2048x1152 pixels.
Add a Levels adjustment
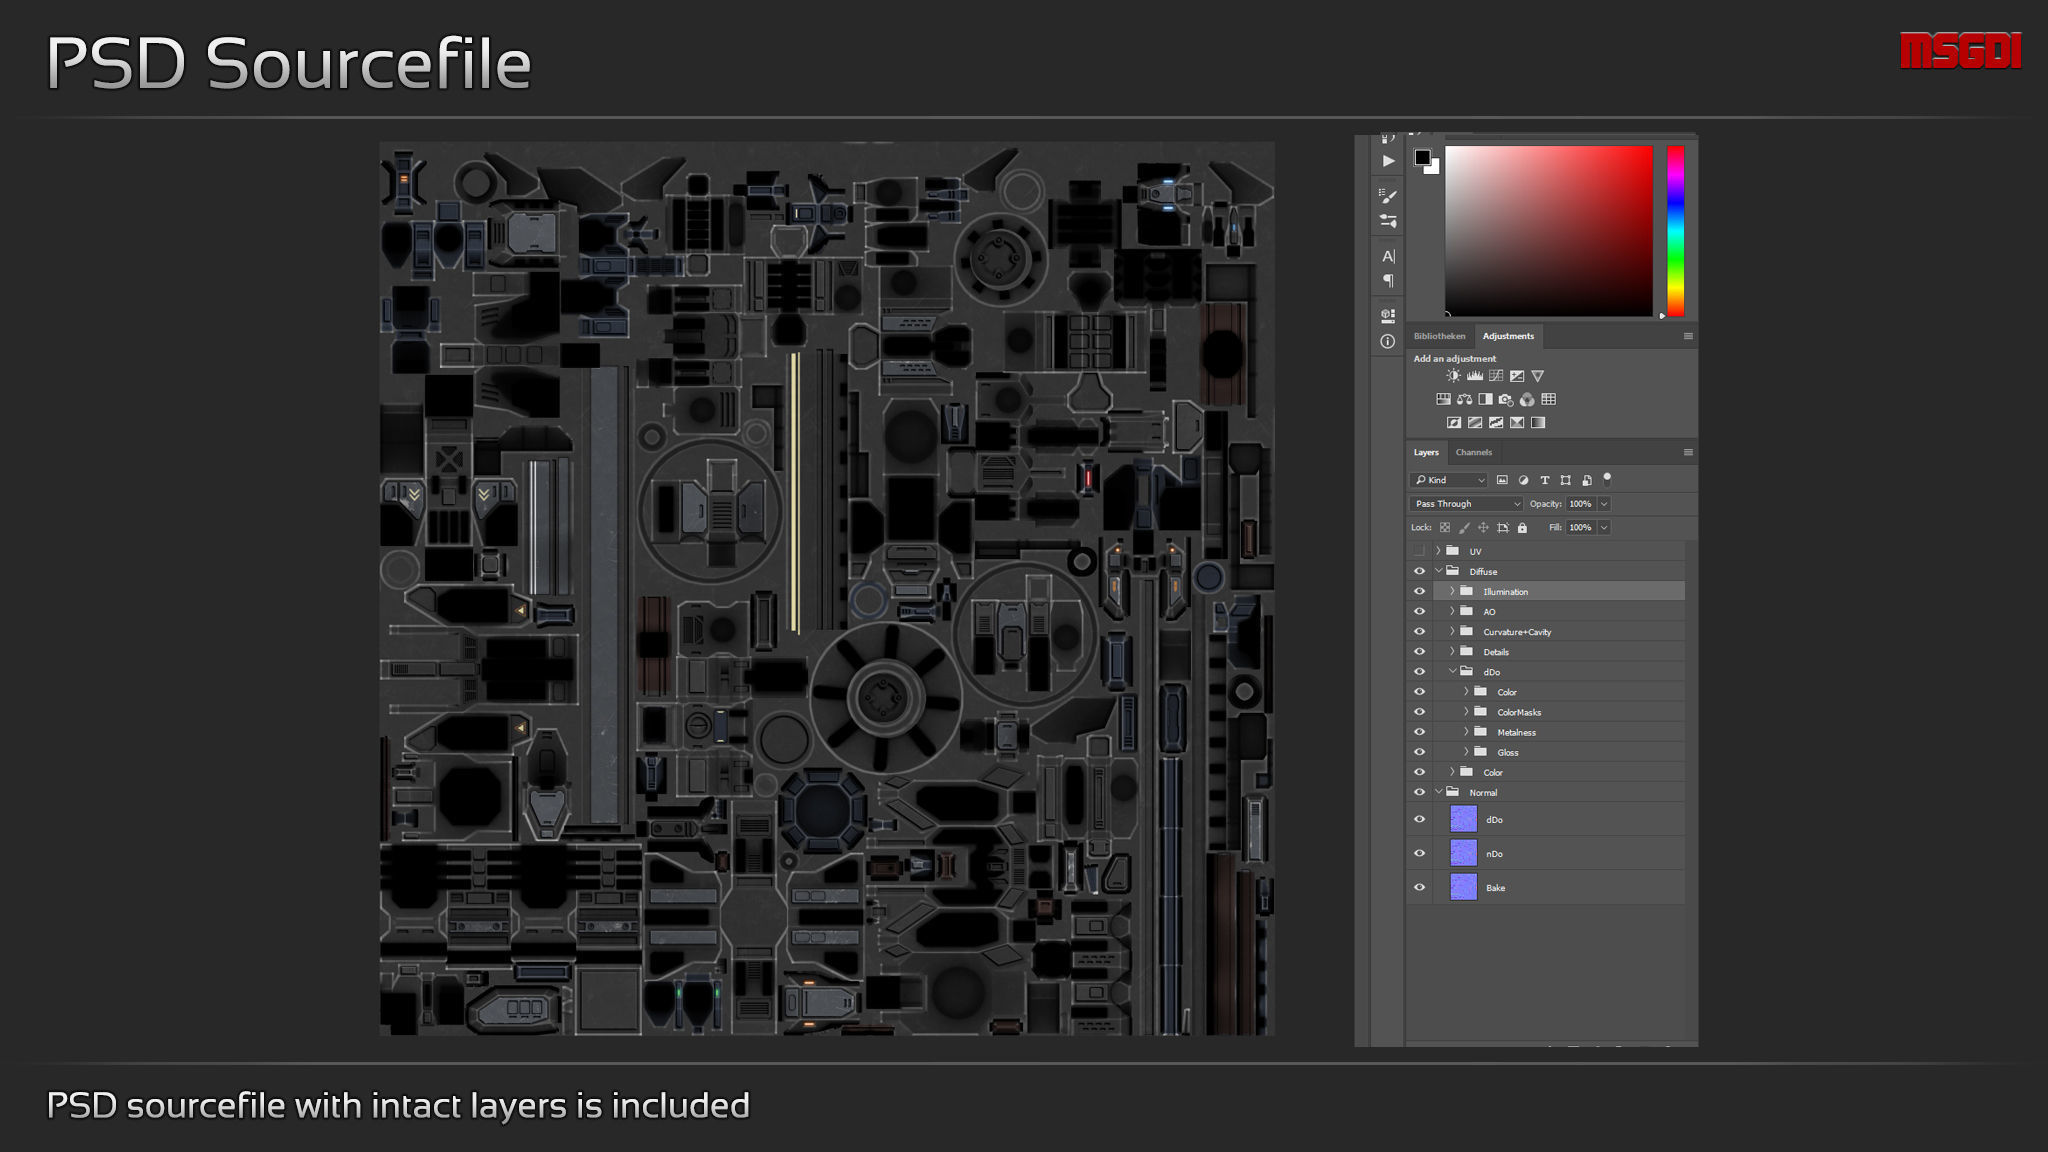coord(1475,376)
